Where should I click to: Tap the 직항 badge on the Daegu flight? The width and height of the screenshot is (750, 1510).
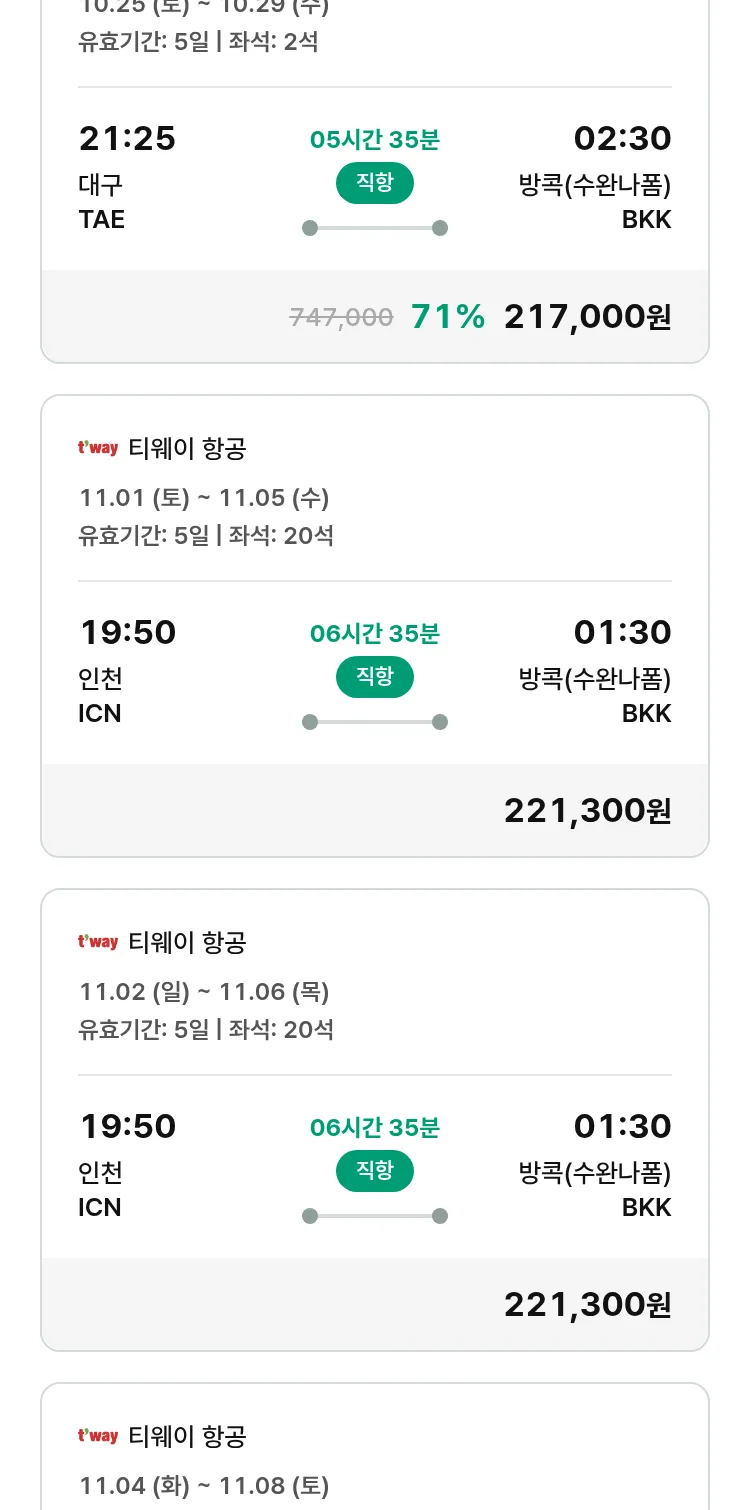point(374,183)
